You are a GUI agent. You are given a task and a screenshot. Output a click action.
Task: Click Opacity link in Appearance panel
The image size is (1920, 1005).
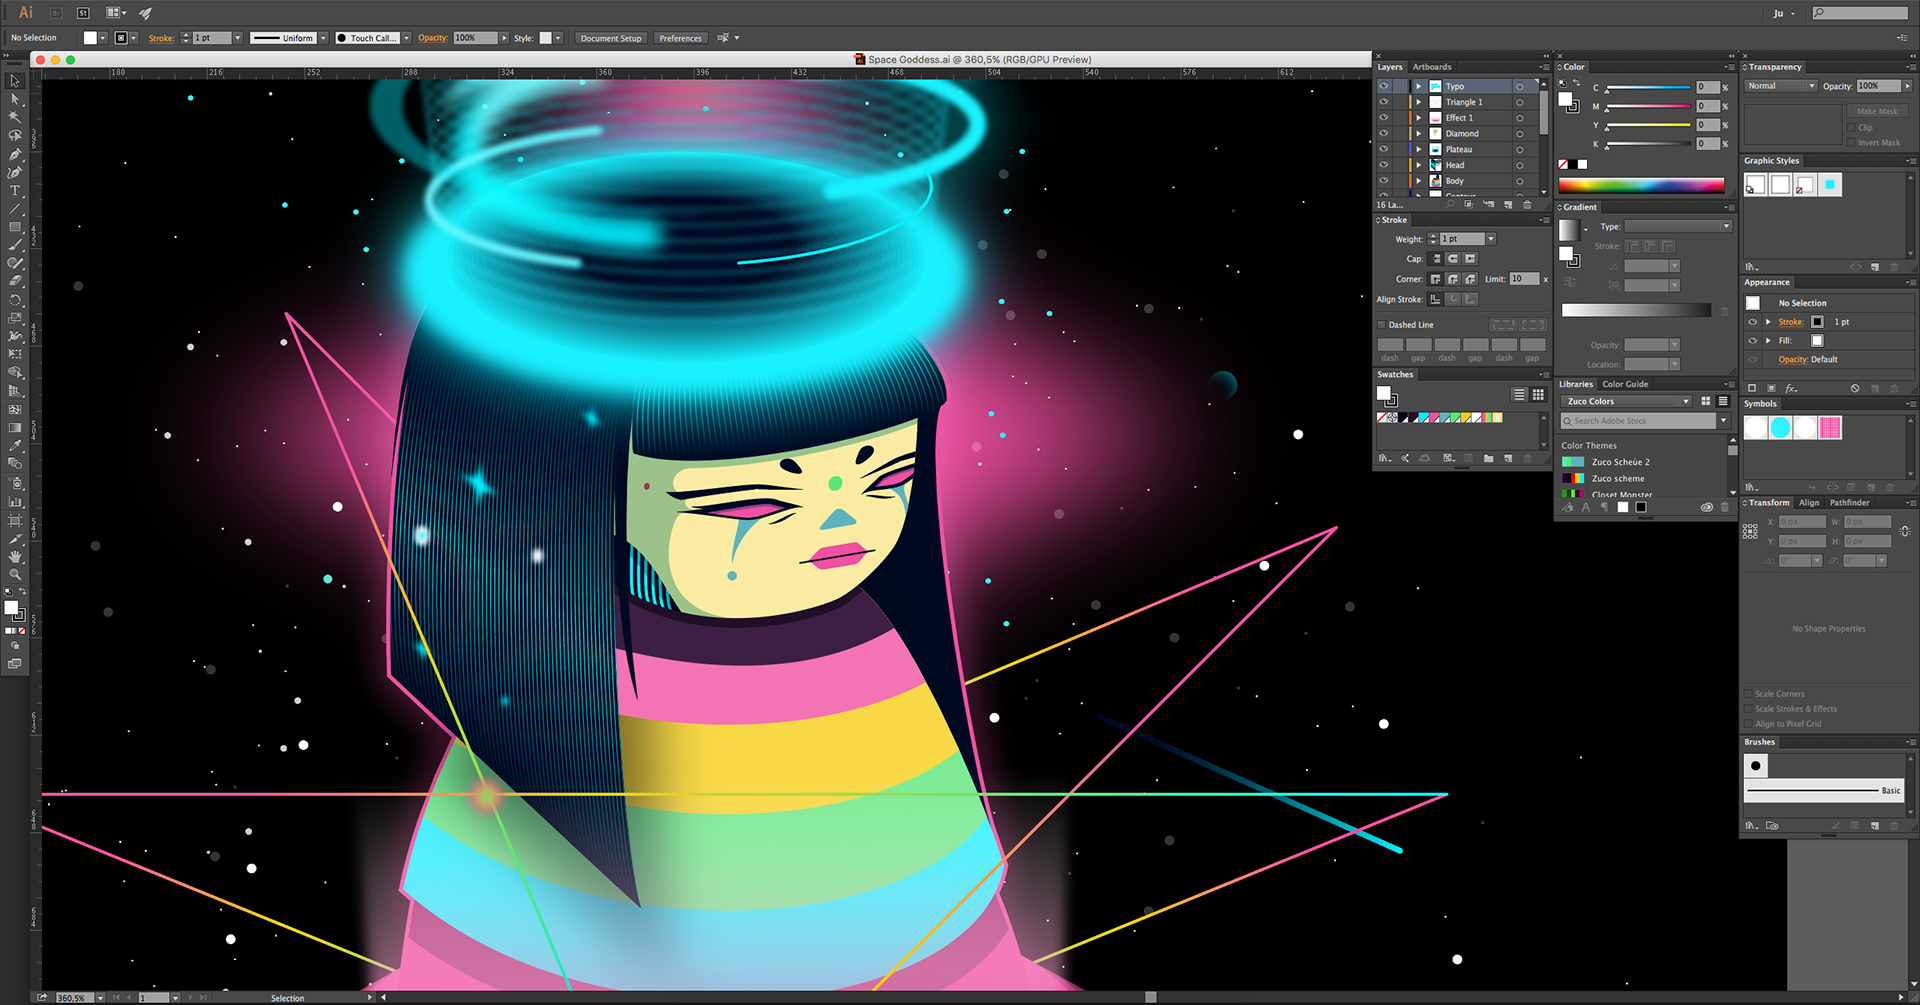pos(1792,359)
